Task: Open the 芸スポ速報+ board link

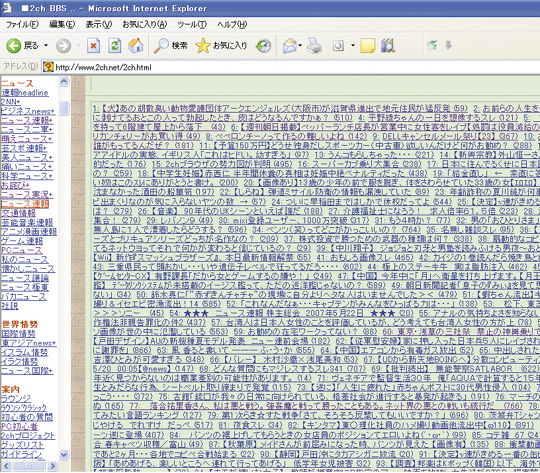Action: pos(24,148)
